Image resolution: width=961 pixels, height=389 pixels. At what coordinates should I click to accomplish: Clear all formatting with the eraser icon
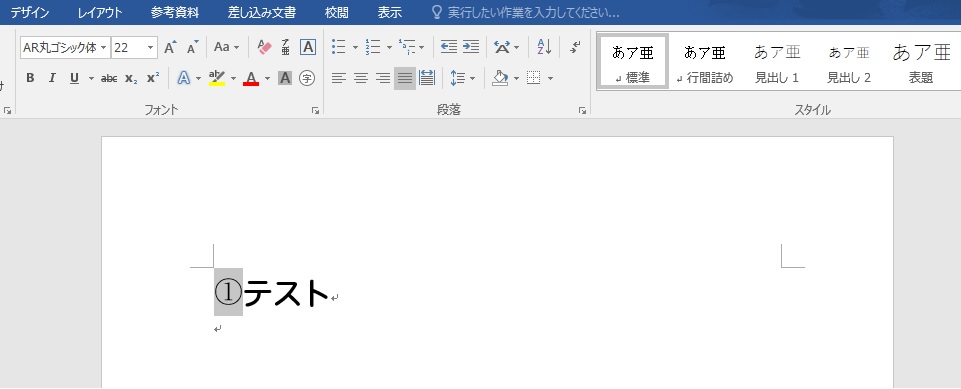coord(264,47)
